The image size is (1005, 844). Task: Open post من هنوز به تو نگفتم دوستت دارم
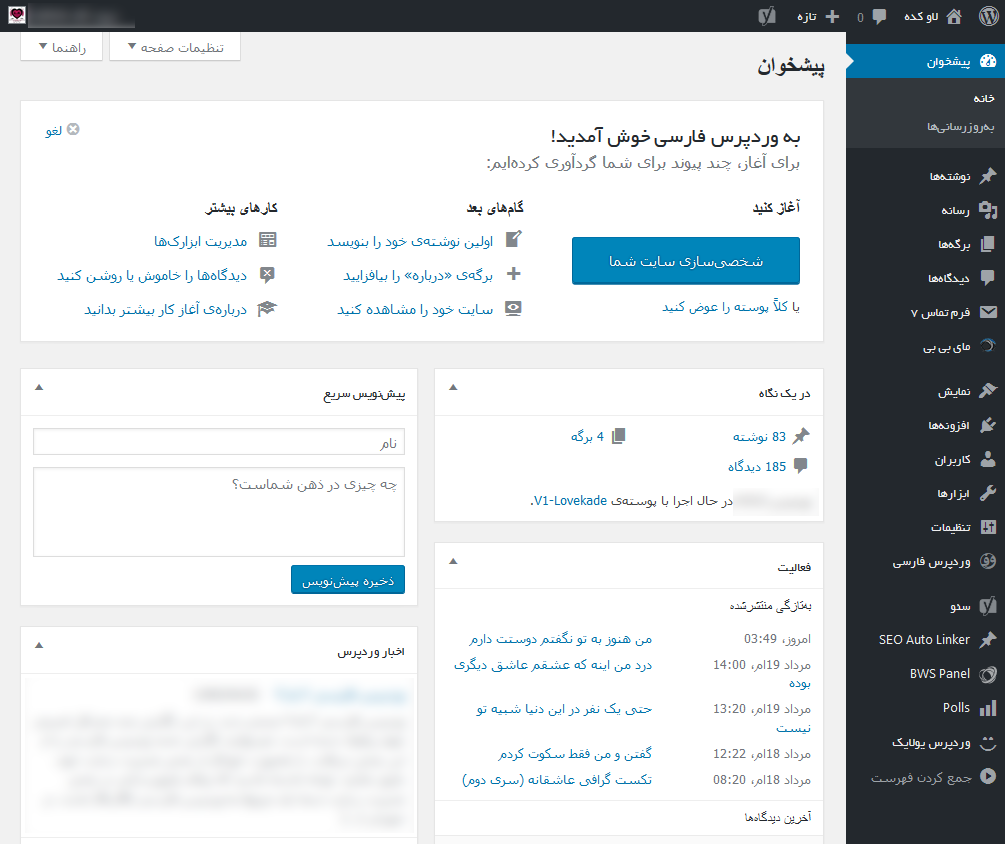[x=560, y=639]
